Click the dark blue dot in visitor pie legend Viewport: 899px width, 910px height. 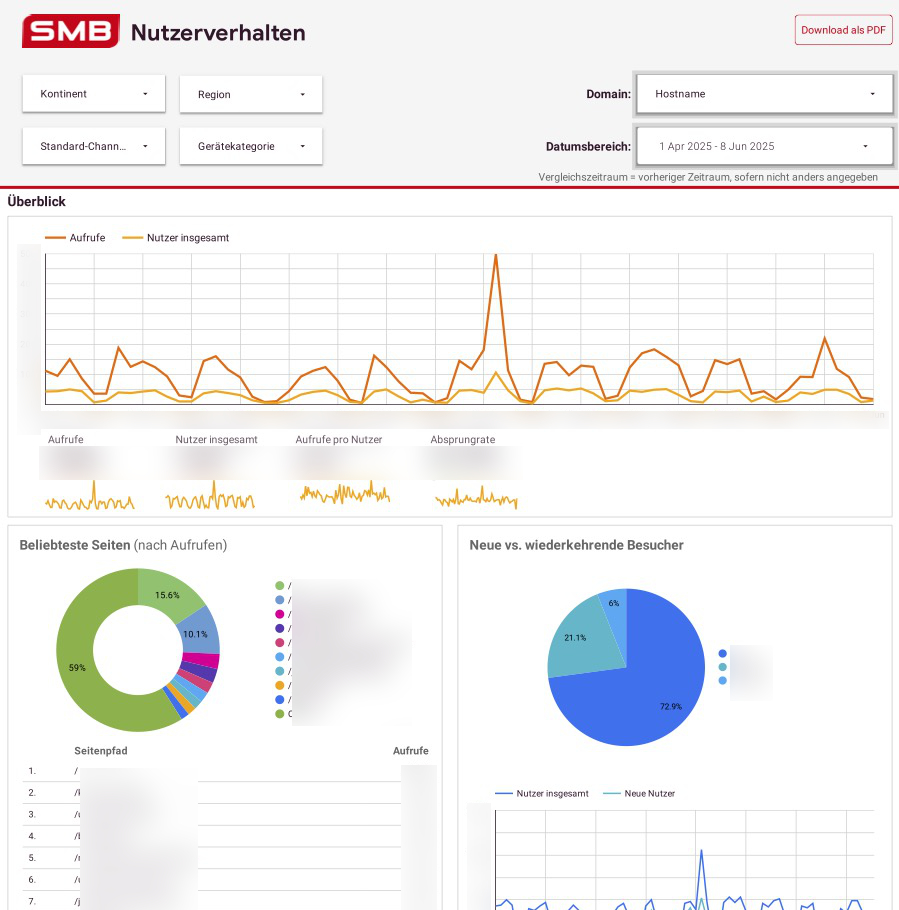click(721, 652)
